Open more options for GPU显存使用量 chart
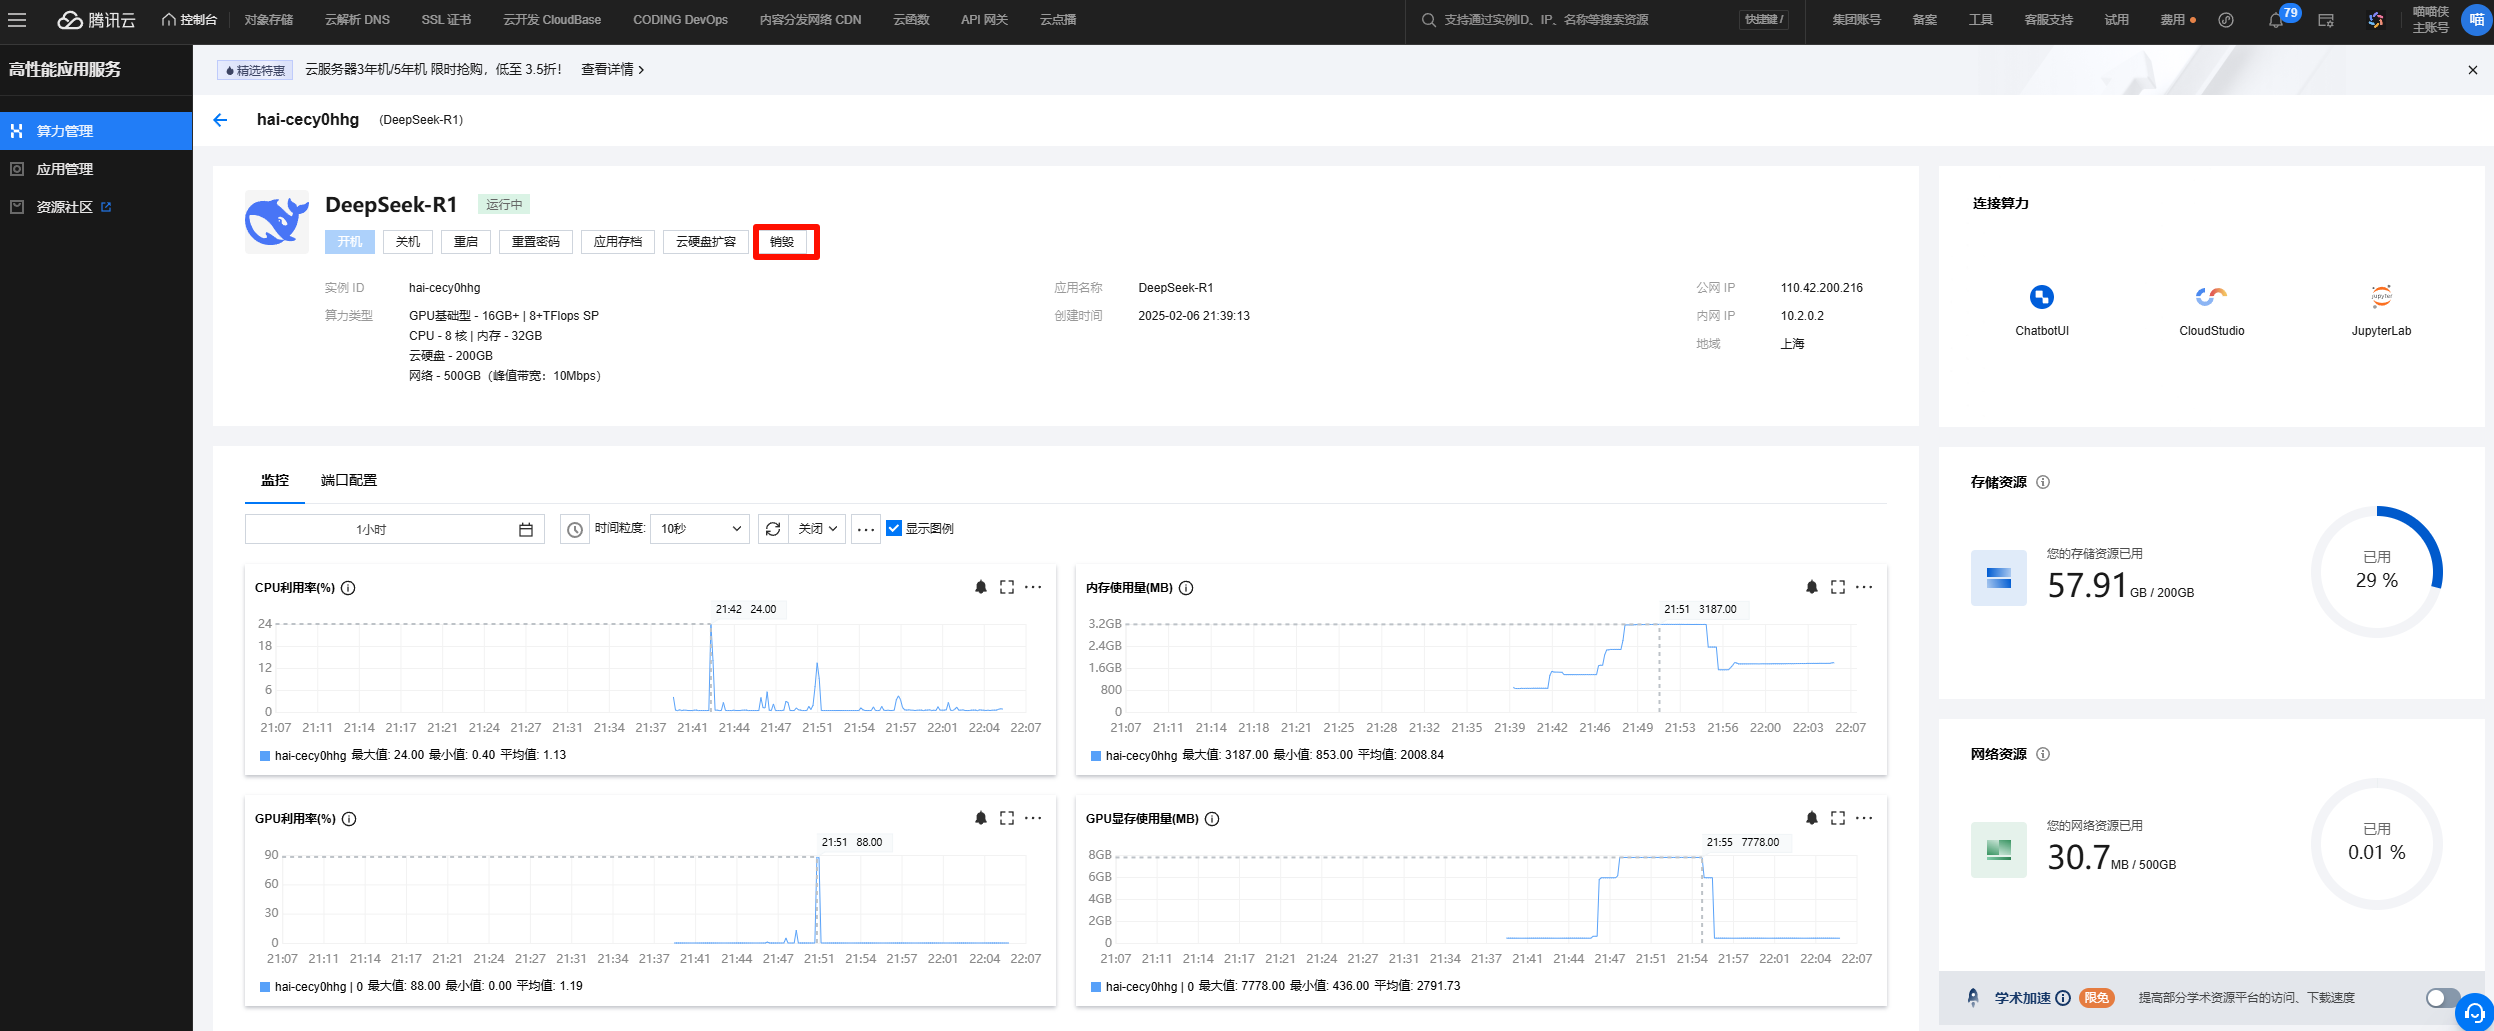Screen dimensions: 2494x1031 click(x=1864, y=818)
